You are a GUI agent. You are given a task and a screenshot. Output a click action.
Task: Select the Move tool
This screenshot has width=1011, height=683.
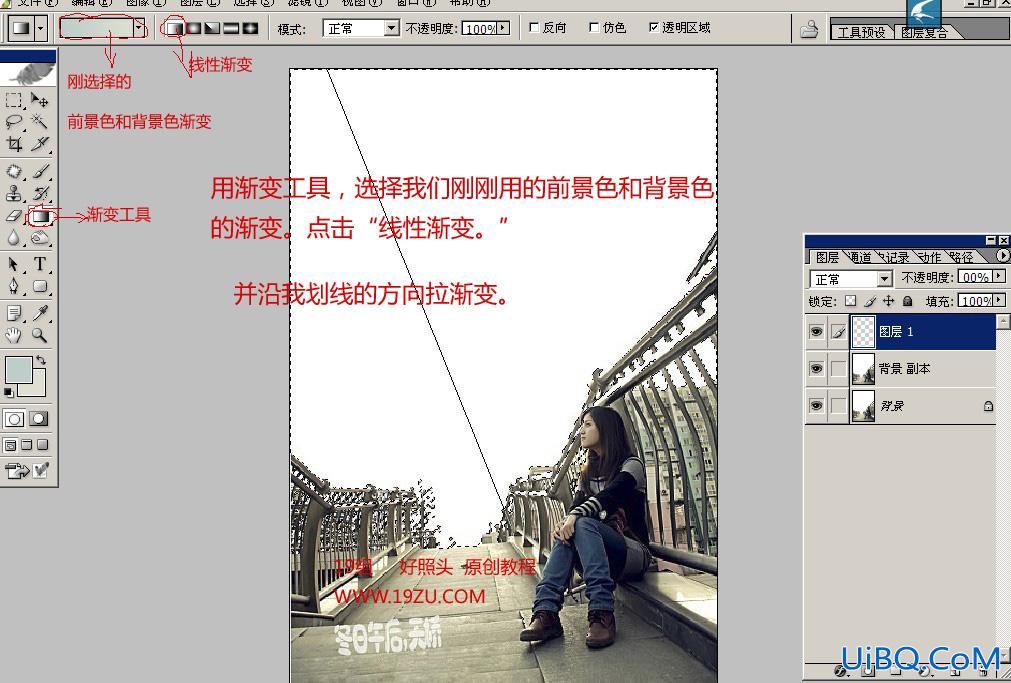39,100
